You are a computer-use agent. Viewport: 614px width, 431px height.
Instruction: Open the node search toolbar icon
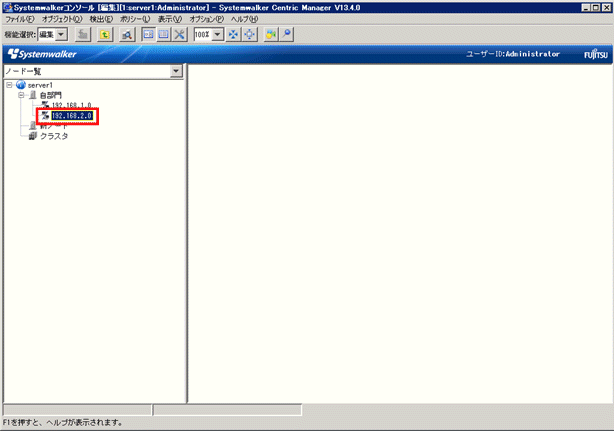[127, 34]
